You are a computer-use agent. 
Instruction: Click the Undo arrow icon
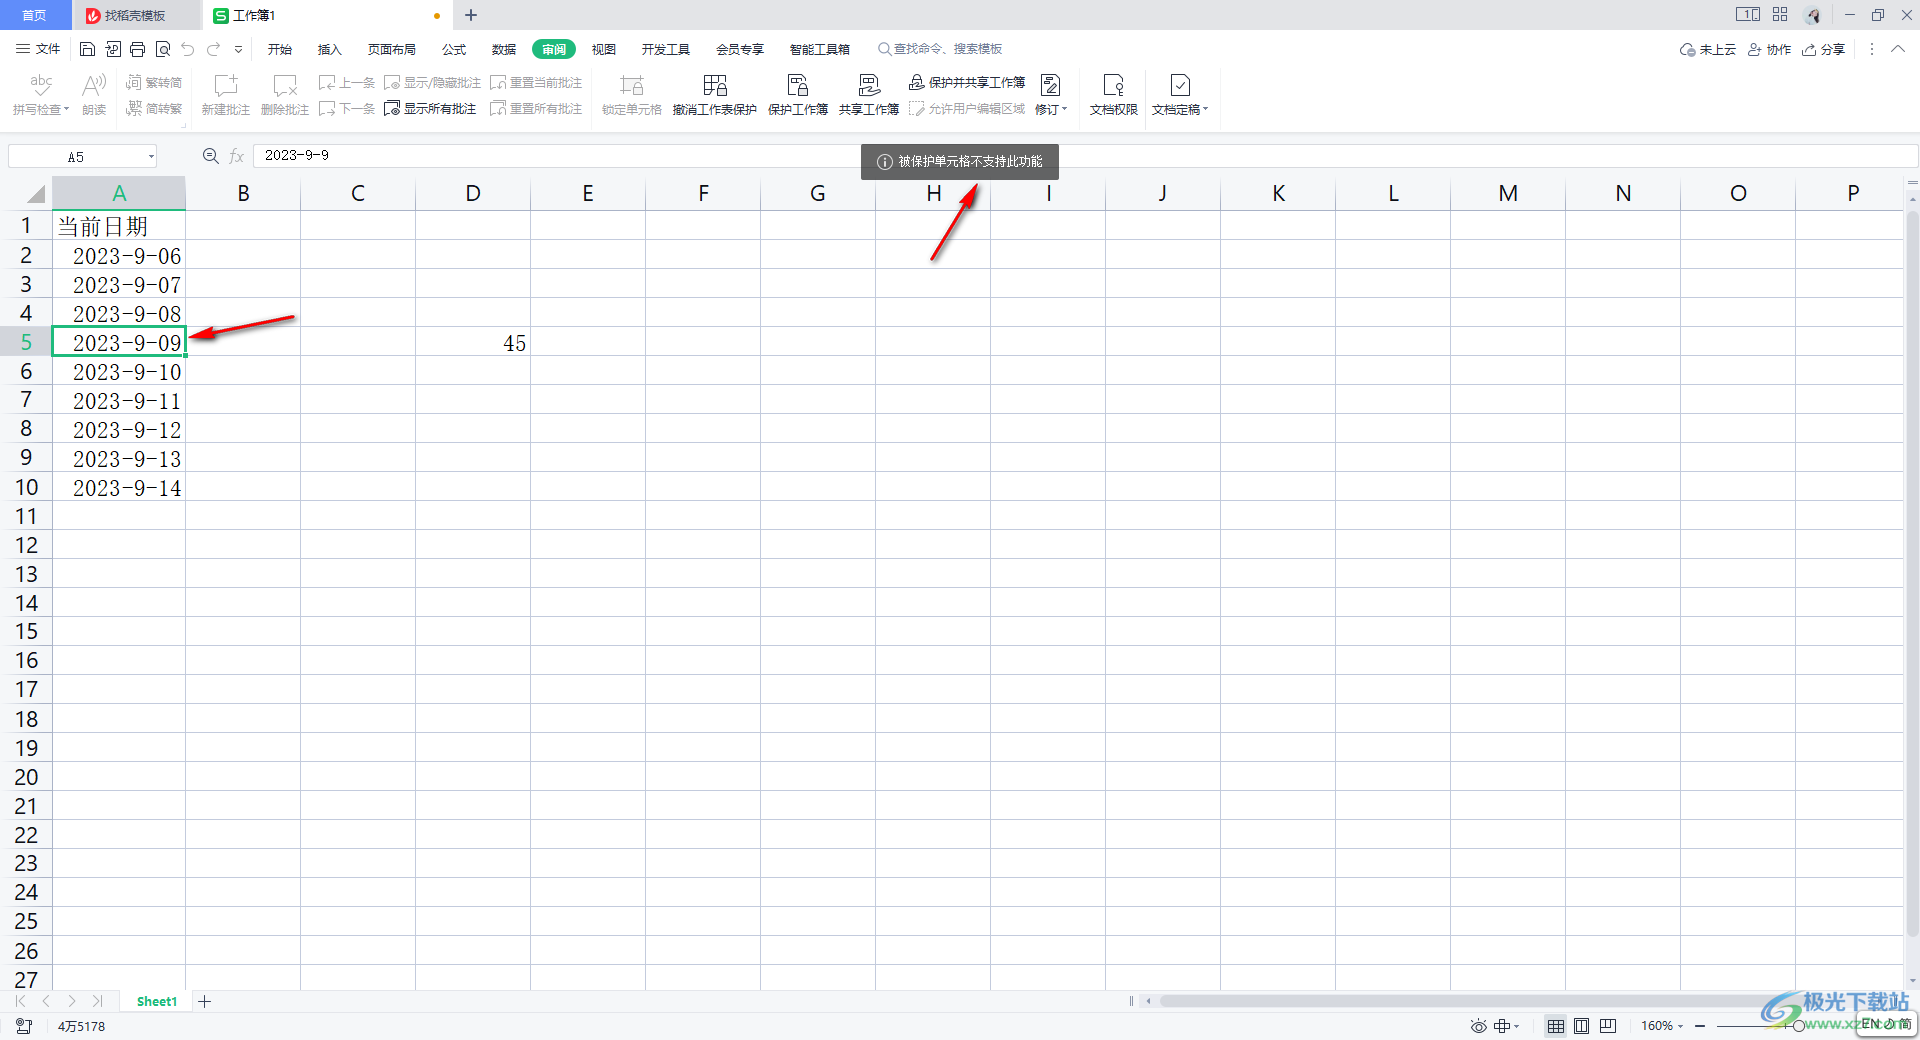click(x=188, y=49)
